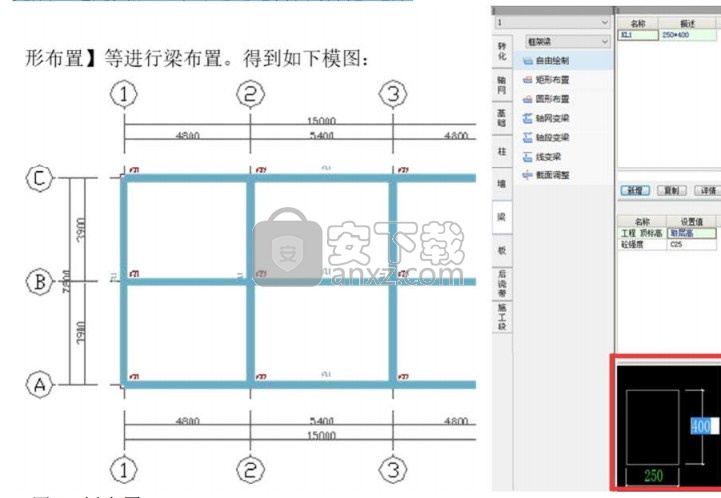
Task: Switch to the 施工段 side tab
Action: 502,316
